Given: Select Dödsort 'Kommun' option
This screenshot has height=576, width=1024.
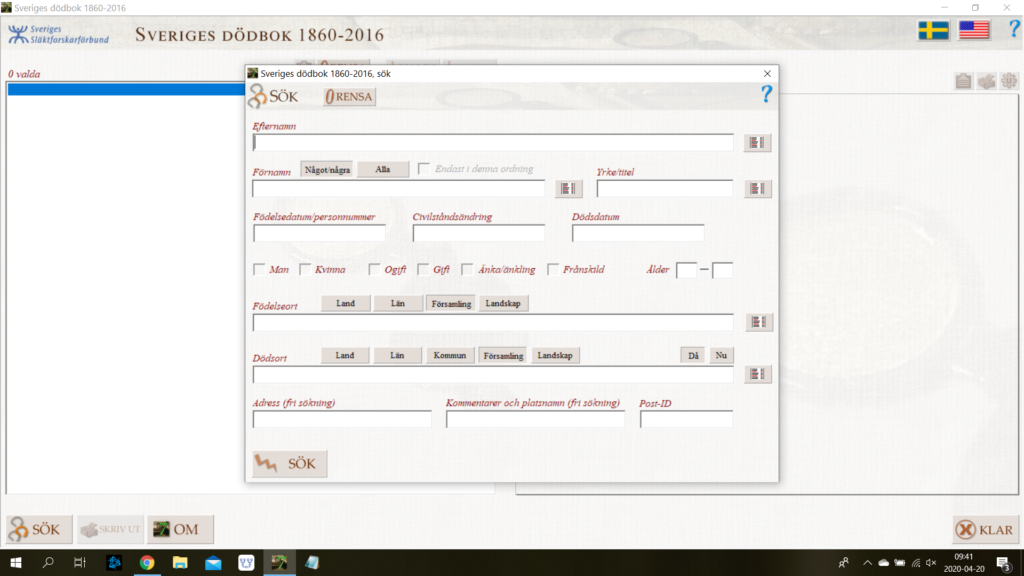Looking at the screenshot, I should [x=450, y=356].
